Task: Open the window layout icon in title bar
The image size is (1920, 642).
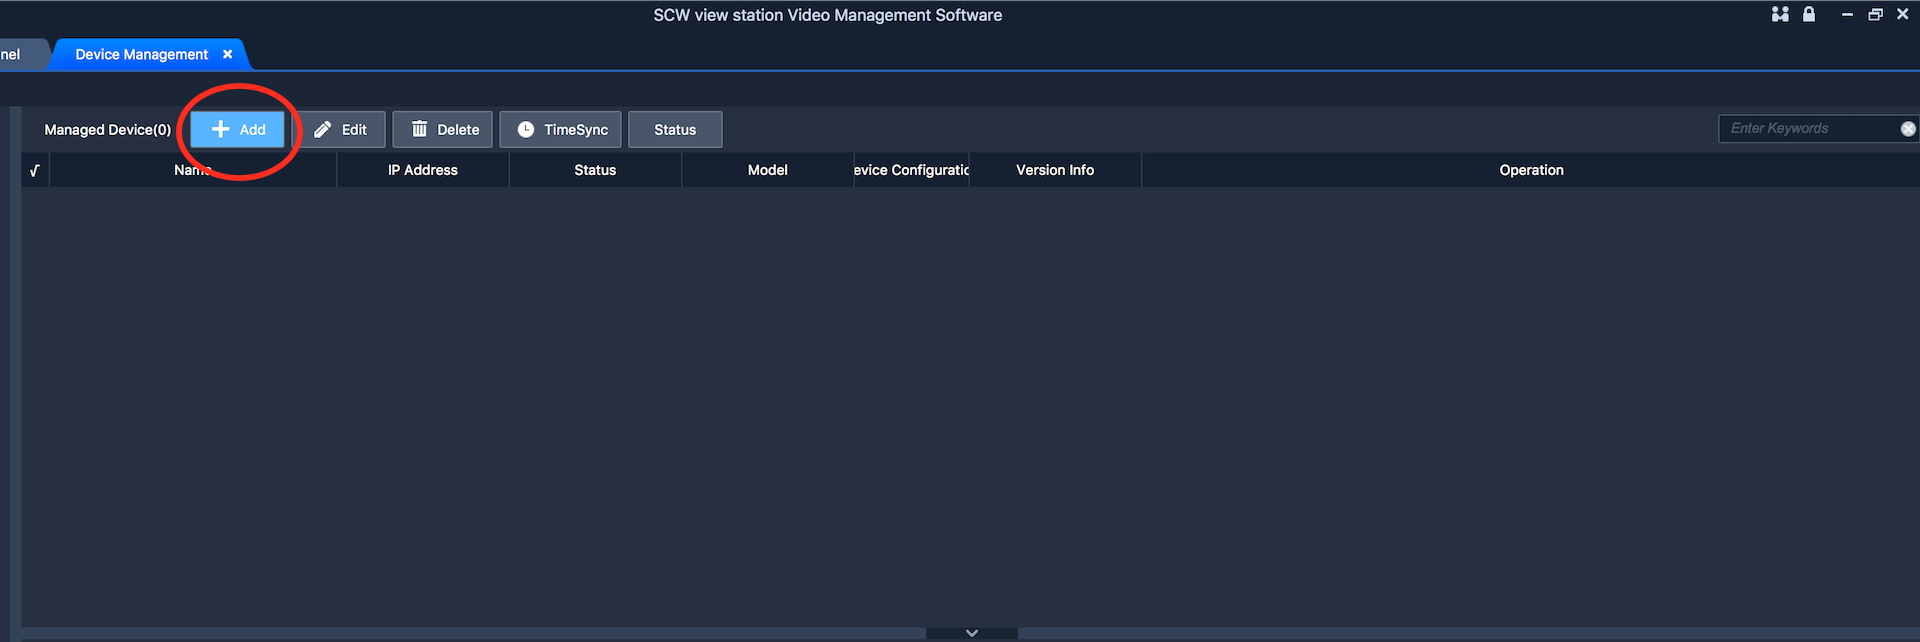Action: [x=1780, y=14]
